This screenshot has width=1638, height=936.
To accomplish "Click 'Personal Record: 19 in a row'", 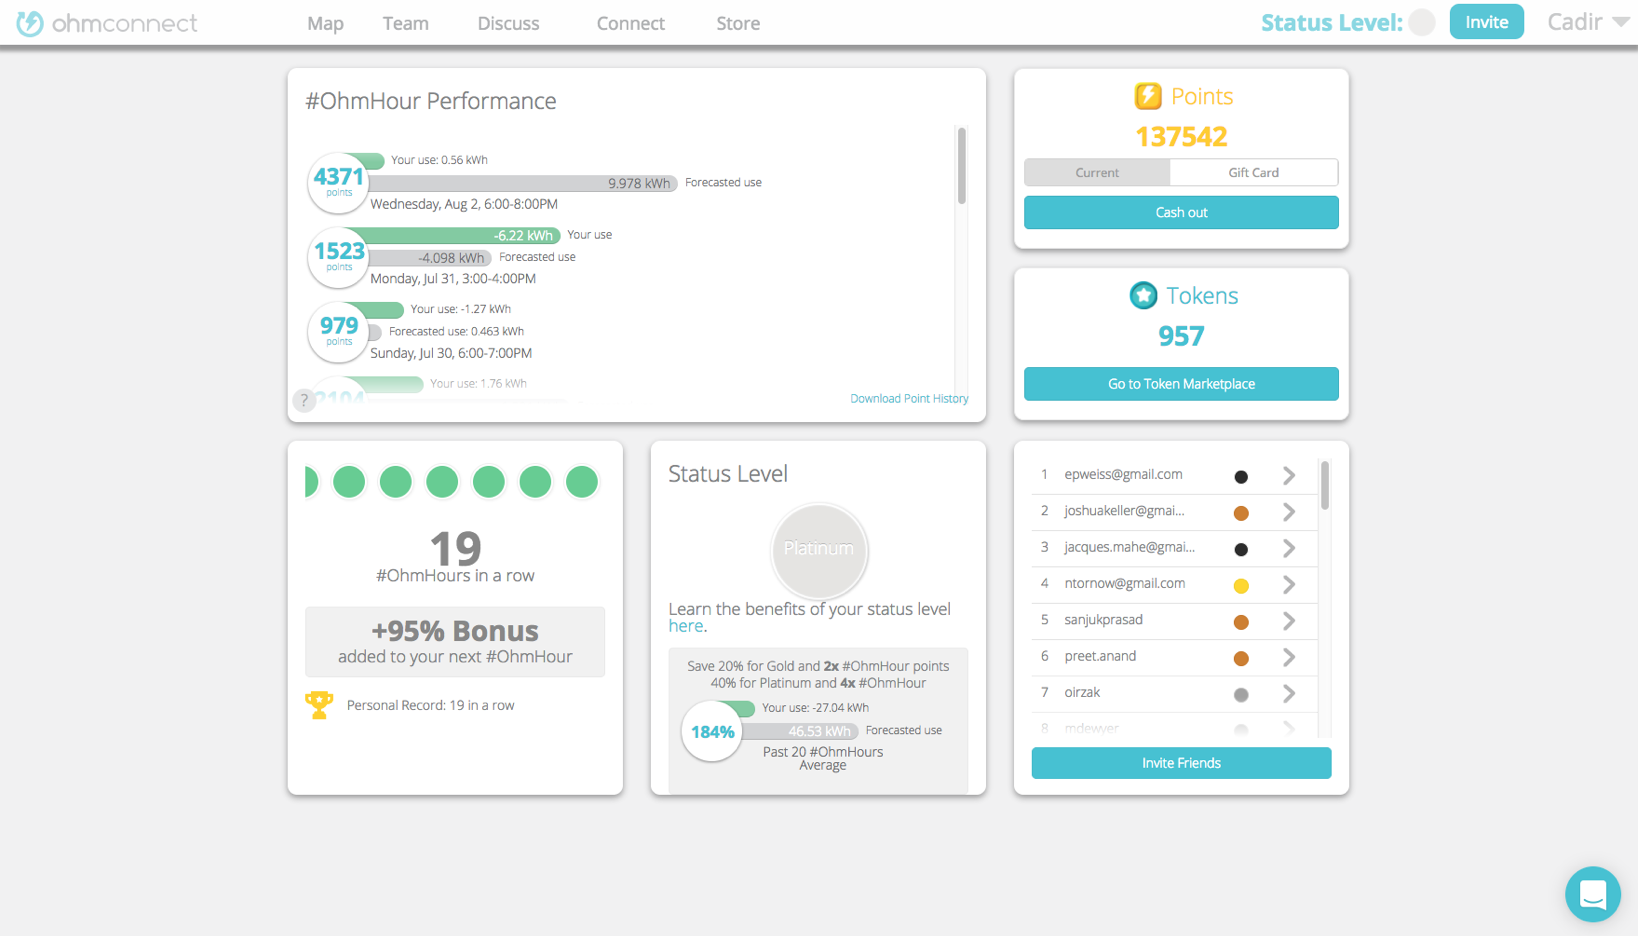I will [x=430, y=705].
